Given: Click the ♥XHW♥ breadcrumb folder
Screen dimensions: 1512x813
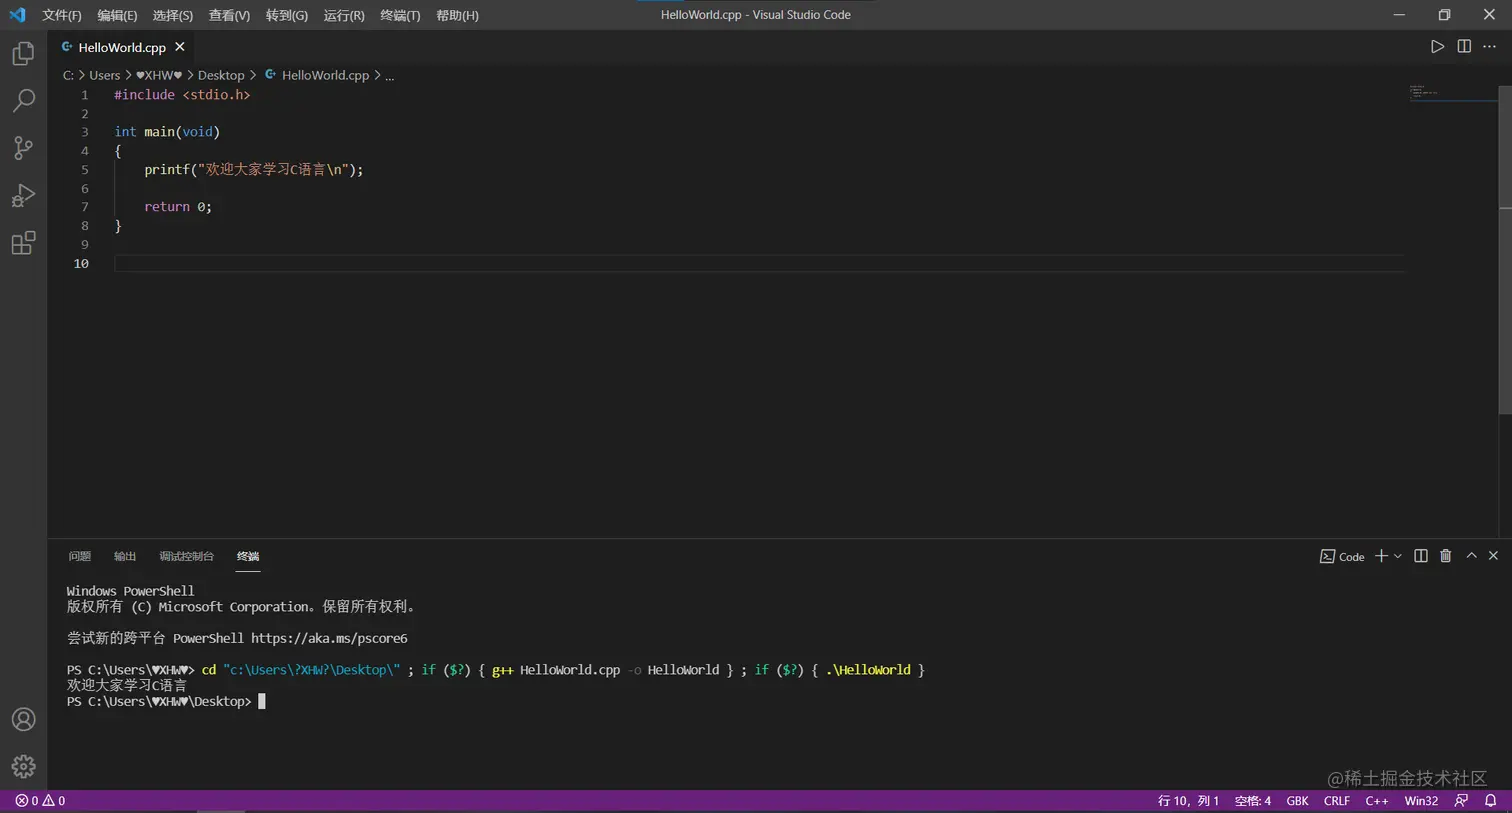Looking at the screenshot, I should pos(160,75).
